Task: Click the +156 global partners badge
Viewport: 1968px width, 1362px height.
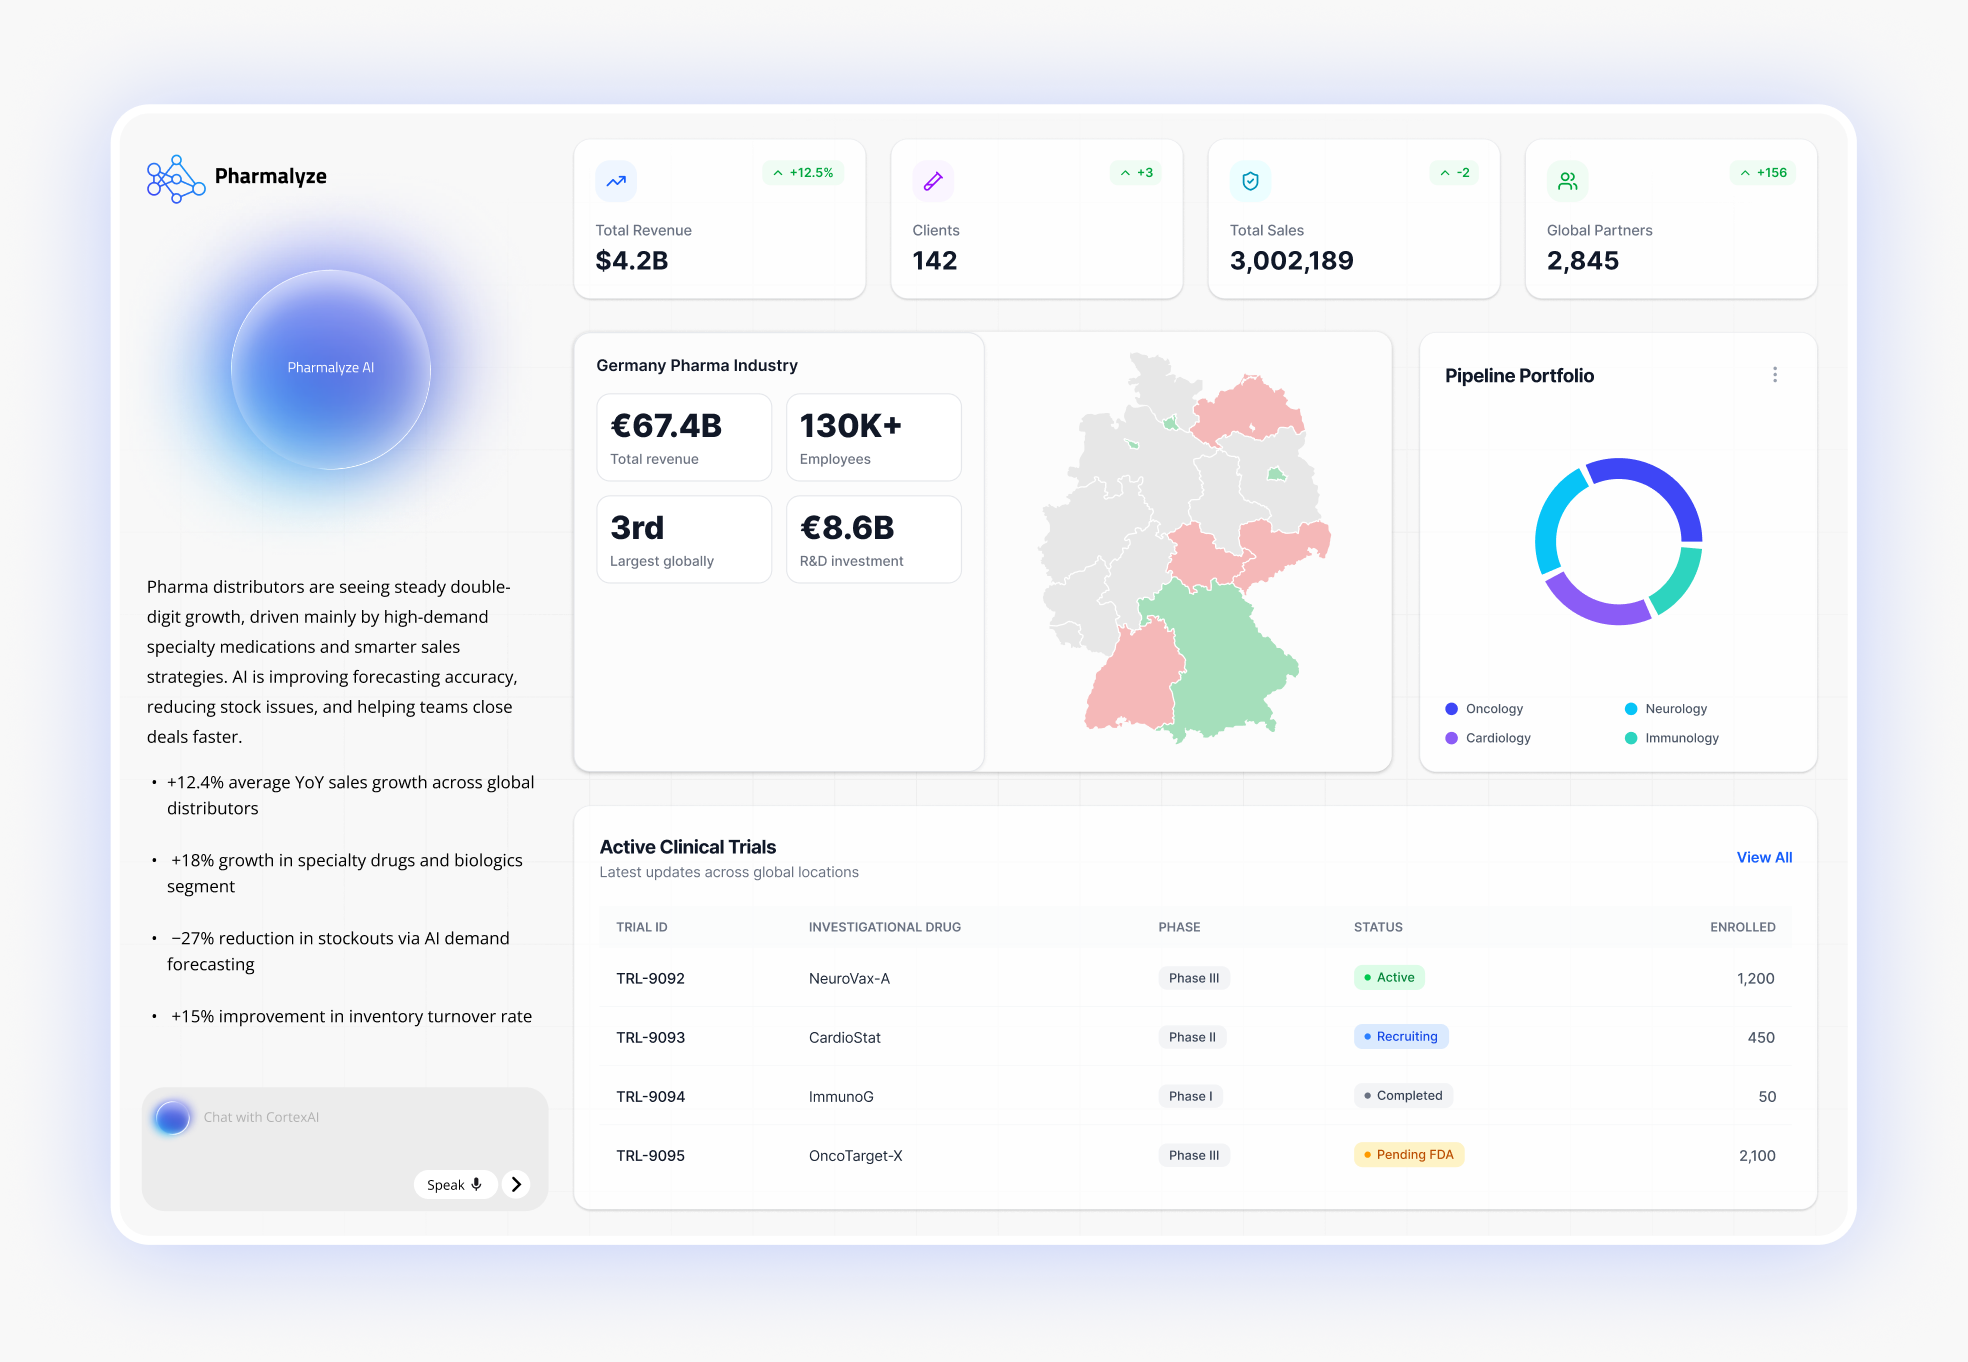Action: point(1763,173)
